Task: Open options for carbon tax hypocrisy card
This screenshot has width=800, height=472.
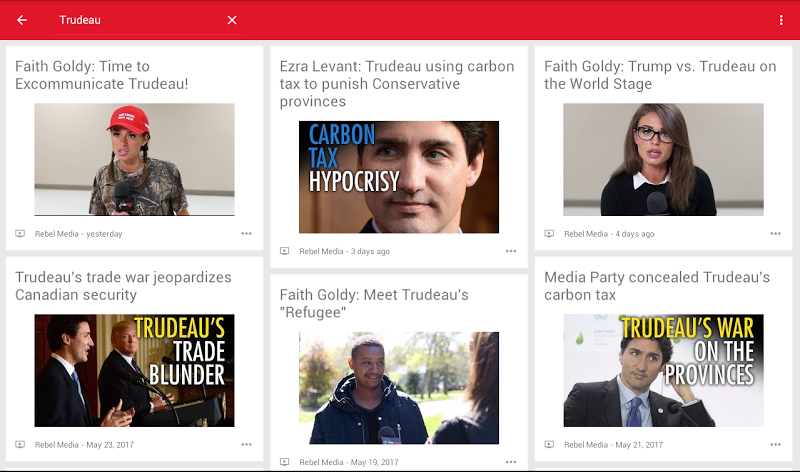Action: click(511, 251)
